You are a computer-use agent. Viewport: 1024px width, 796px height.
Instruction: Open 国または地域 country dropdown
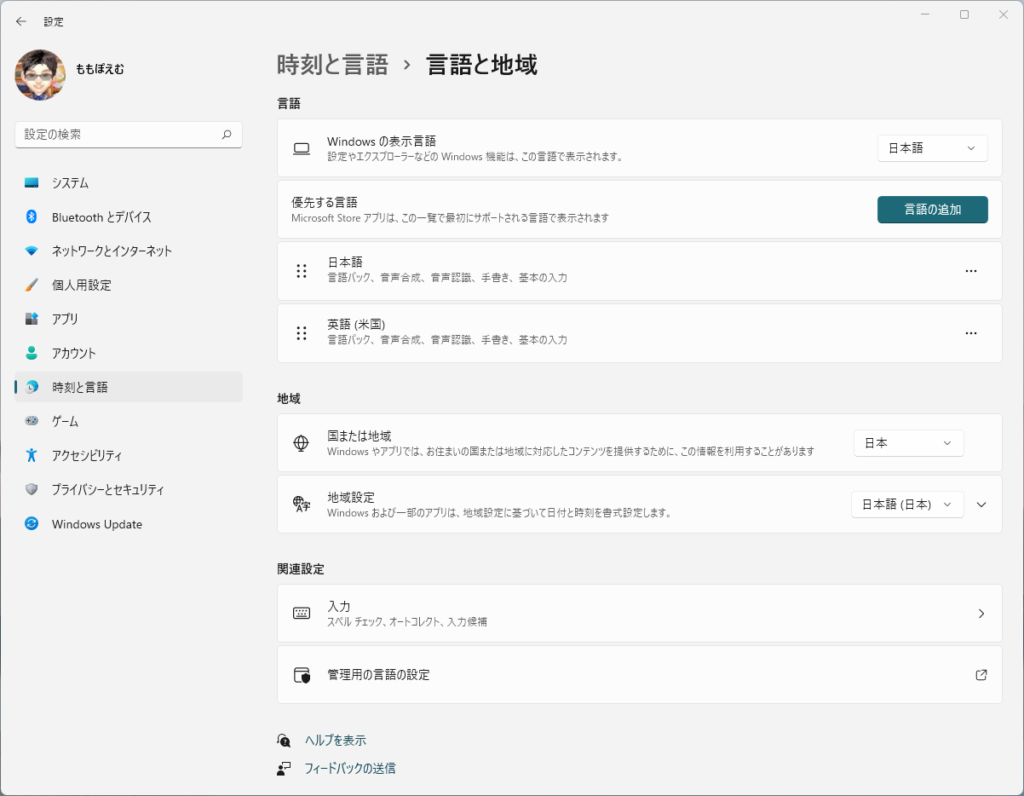tap(908, 443)
